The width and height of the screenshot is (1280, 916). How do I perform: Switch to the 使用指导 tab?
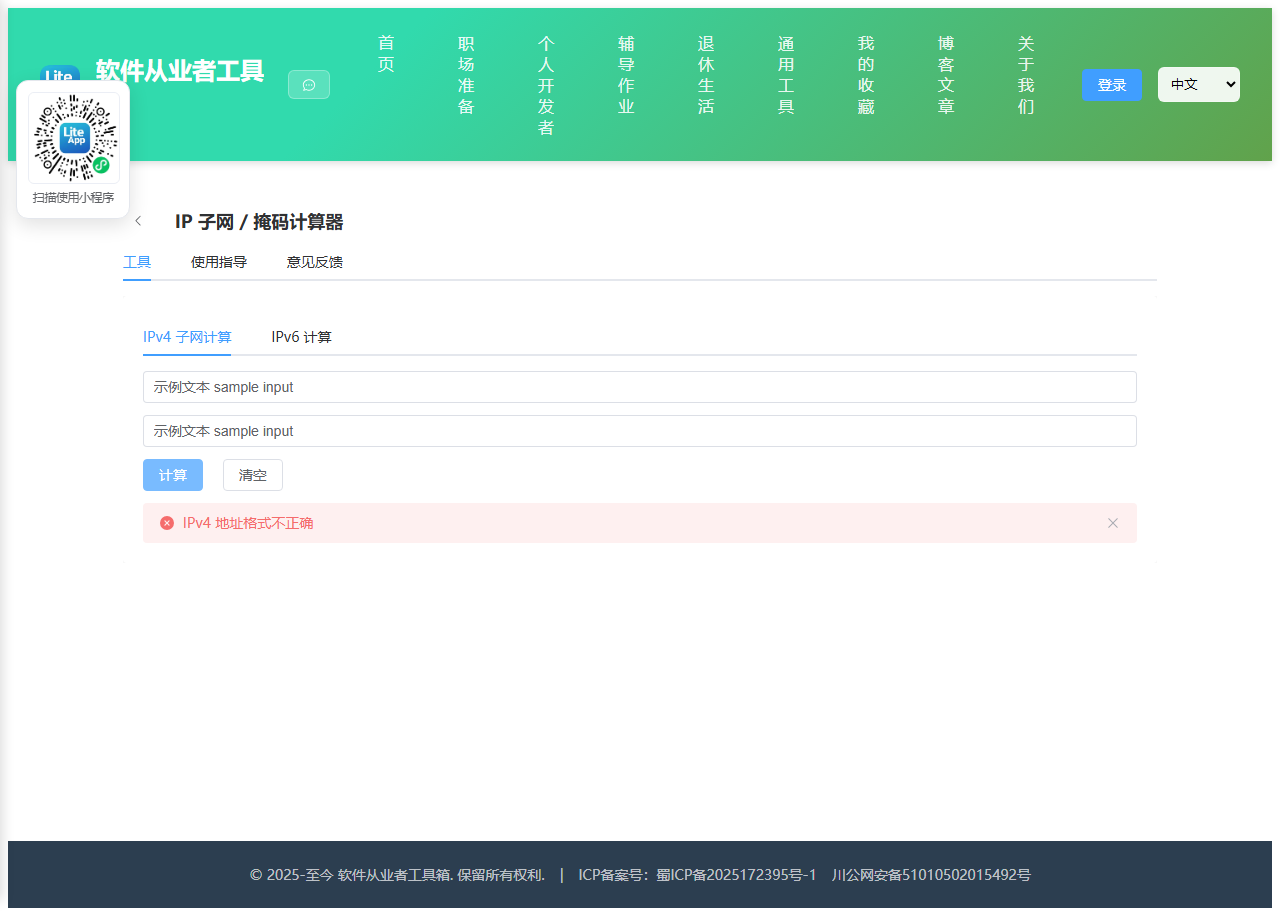point(219,262)
